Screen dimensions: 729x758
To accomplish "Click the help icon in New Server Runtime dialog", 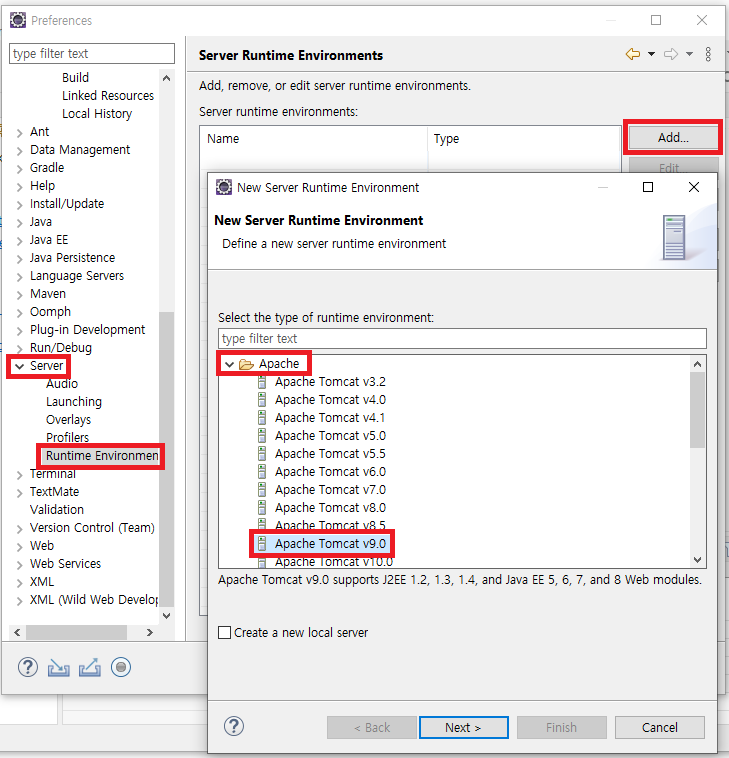I will [x=233, y=726].
